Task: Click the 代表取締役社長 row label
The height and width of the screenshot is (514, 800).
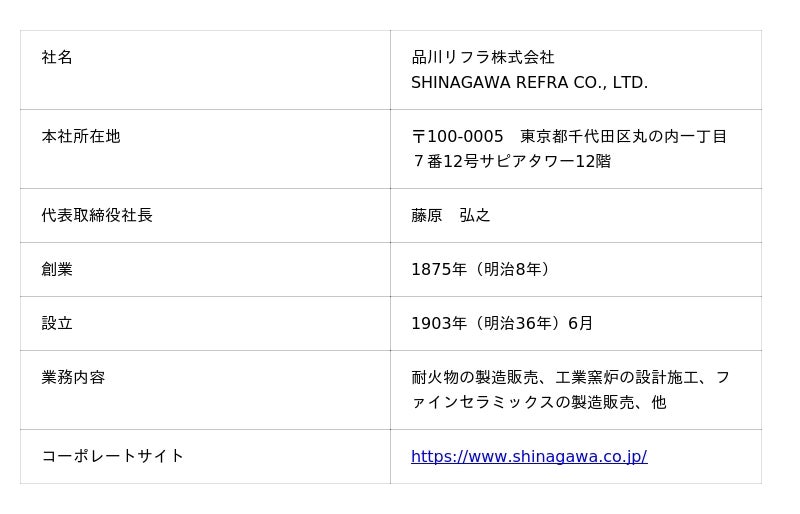Action: tap(96, 216)
